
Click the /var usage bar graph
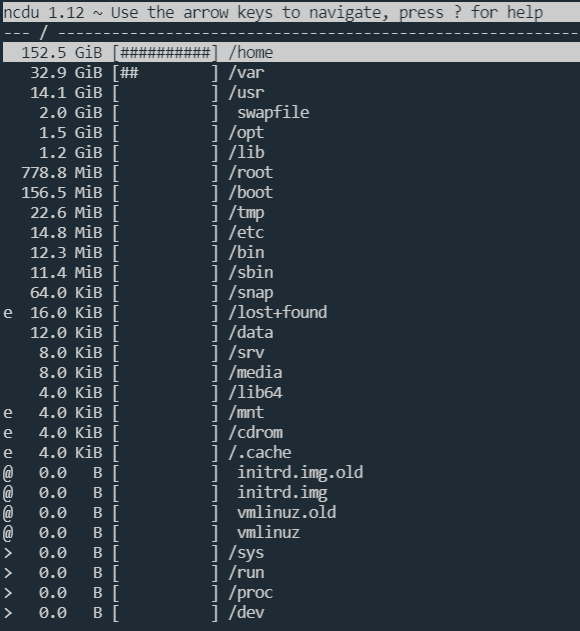[x=165, y=73]
